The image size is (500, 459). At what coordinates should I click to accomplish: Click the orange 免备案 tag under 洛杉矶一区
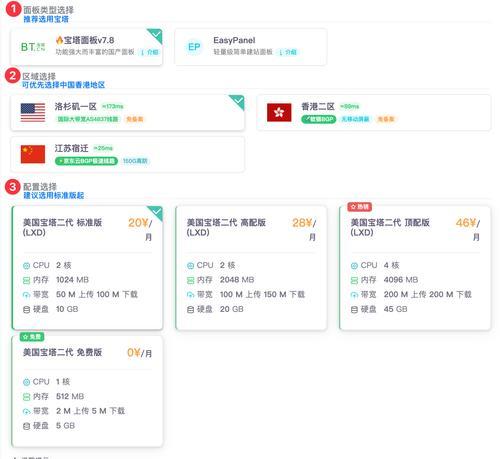[135, 119]
